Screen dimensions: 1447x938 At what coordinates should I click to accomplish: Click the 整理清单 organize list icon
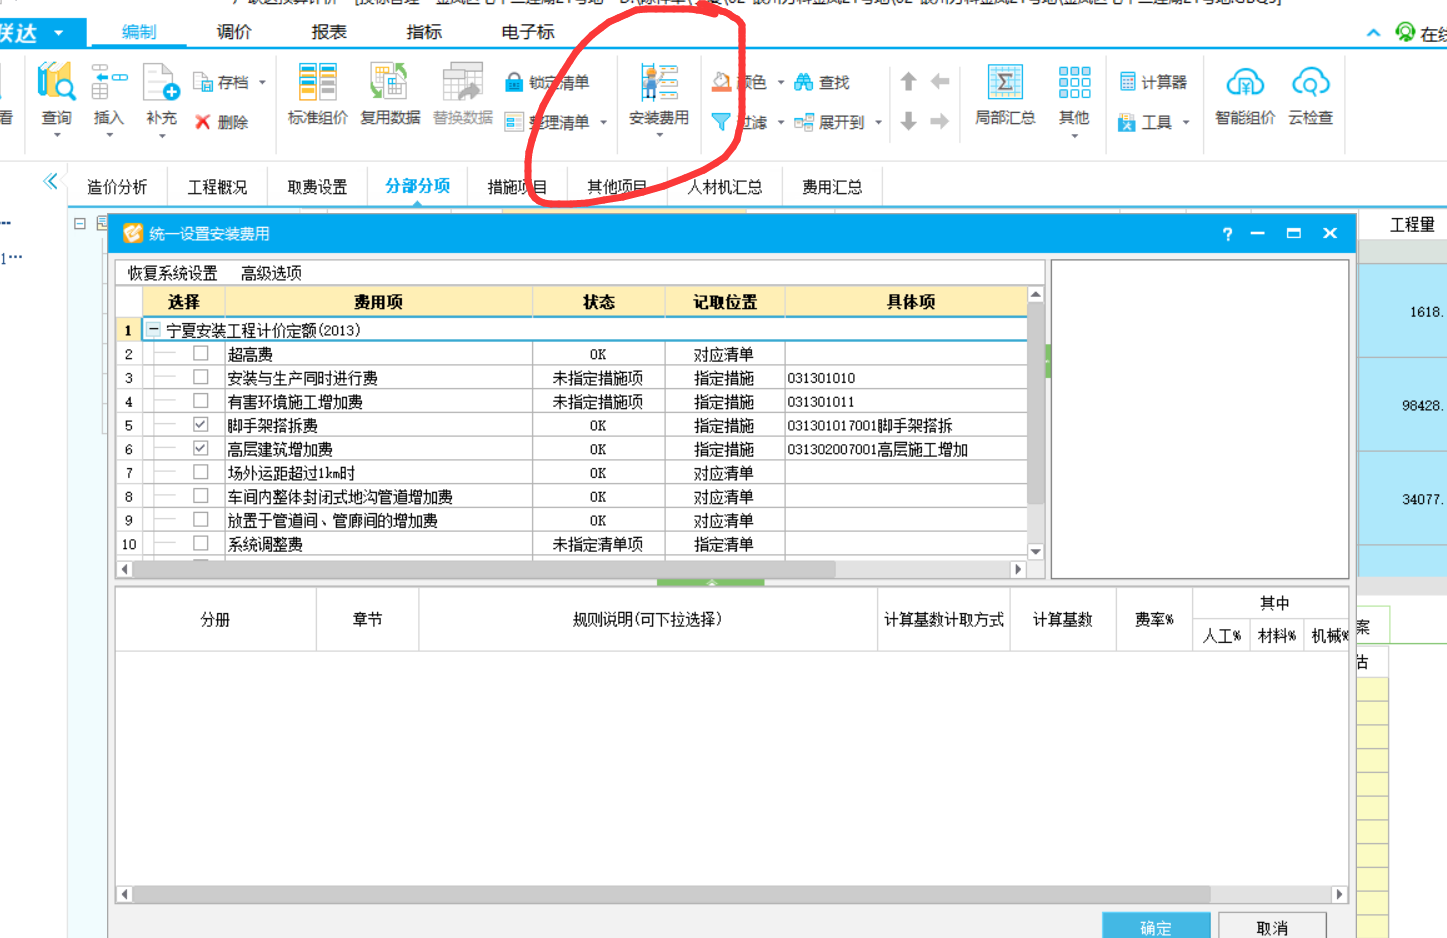pos(514,122)
